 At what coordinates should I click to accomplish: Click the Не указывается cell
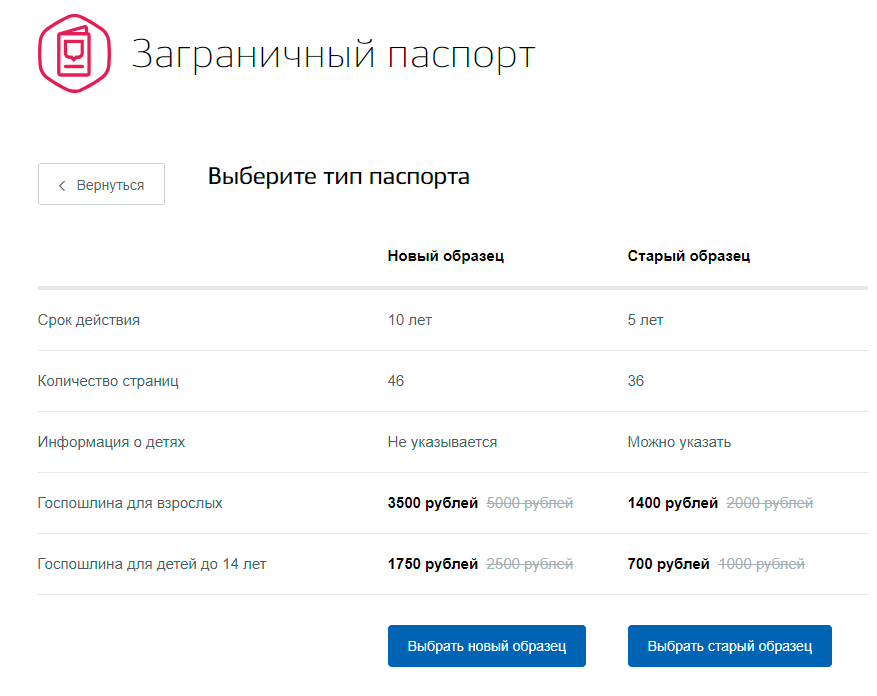click(442, 442)
